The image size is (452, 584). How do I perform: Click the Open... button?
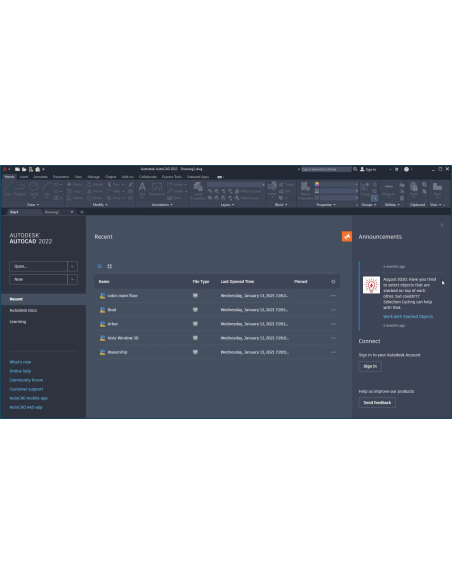tap(38, 266)
